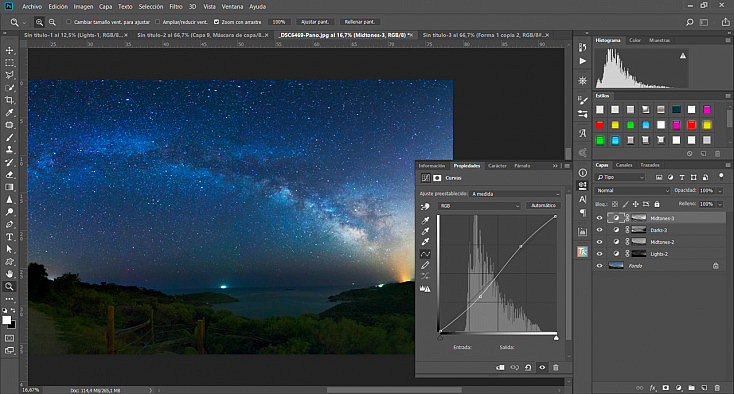Select the Brush tool
734x394 pixels.
pyautogui.click(x=9, y=137)
